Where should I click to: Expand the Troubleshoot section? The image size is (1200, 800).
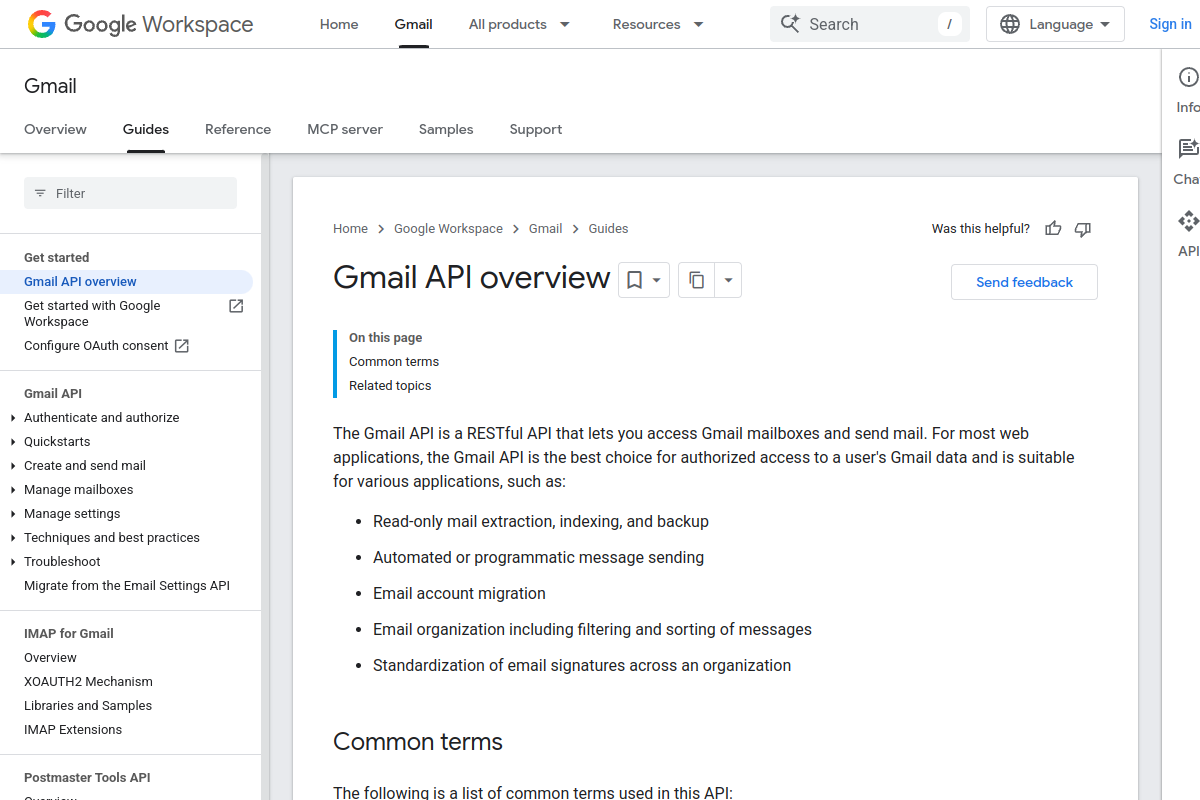point(13,562)
